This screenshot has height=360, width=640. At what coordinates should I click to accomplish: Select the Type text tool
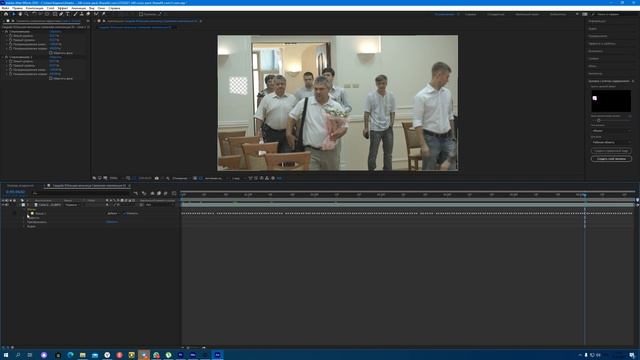point(68,14)
